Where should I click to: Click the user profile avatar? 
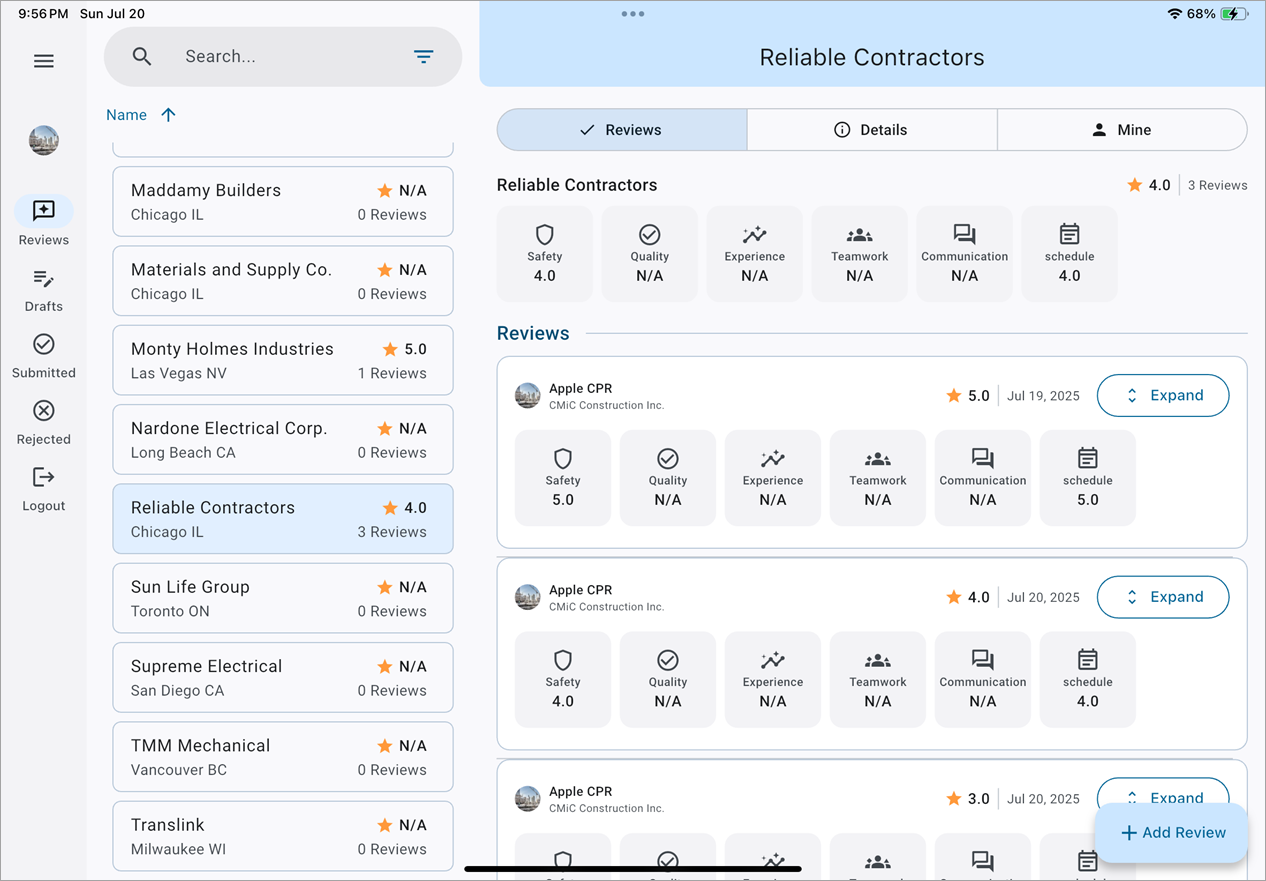tap(43, 140)
